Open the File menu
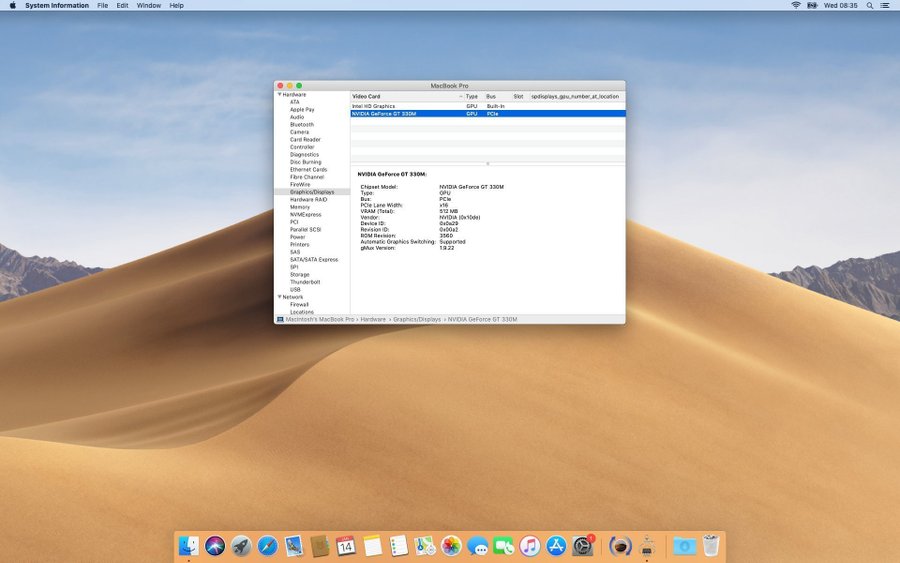Image resolution: width=900 pixels, height=563 pixels. click(102, 5)
